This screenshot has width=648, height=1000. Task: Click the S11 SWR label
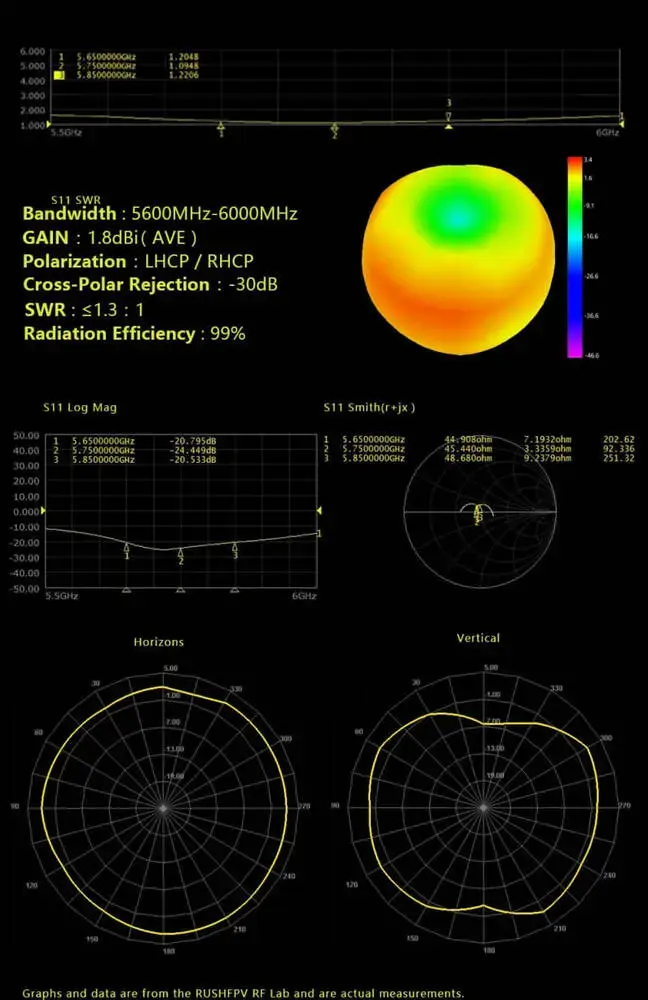(x=76, y=200)
